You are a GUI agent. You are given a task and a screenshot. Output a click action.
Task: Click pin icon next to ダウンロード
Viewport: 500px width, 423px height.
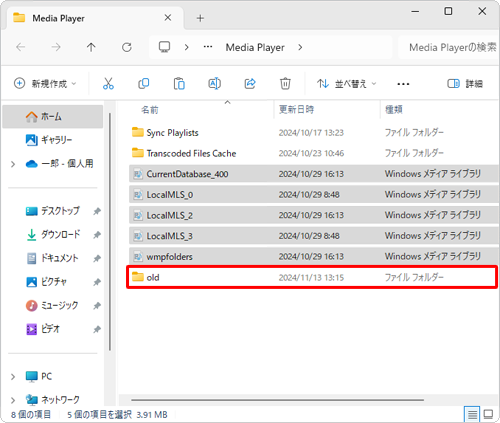(x=97, y=235)
